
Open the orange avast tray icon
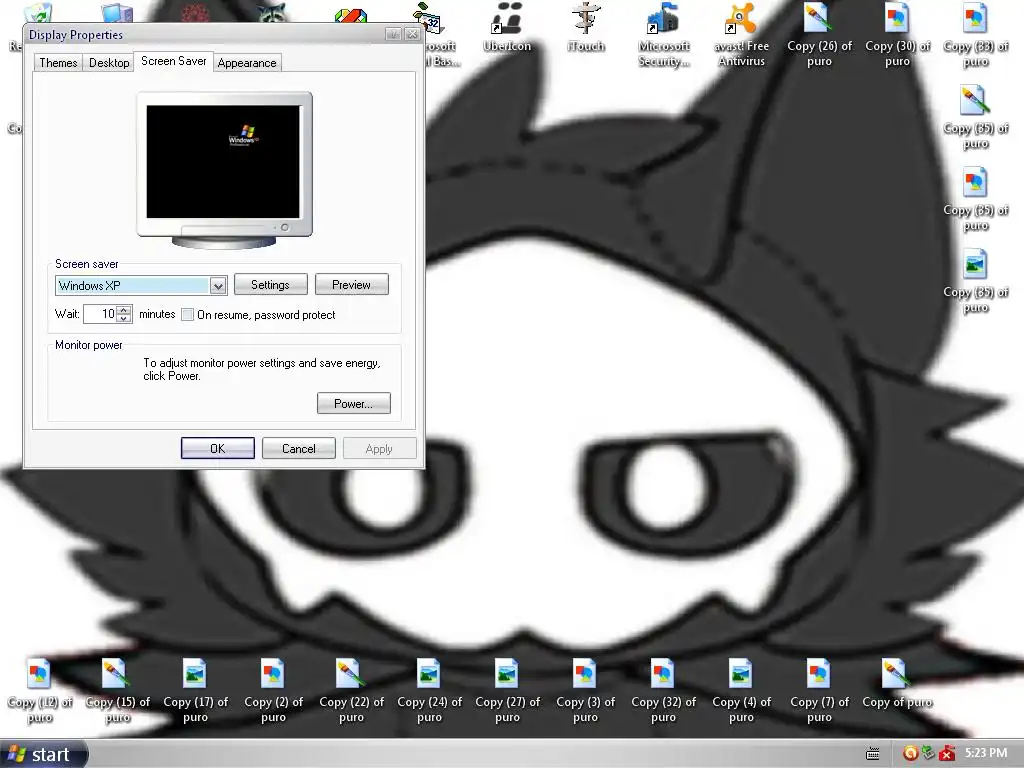910,754
